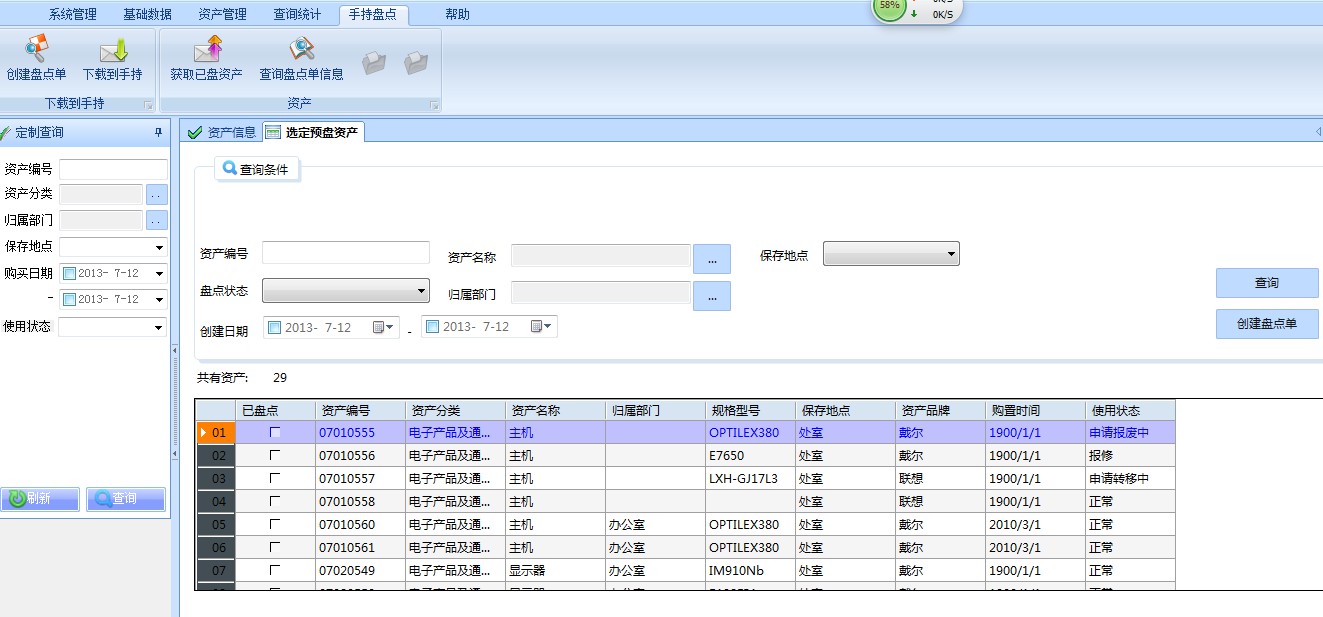Tick the 已盘点 checkbox for asset 07010560
Viewport: 1323px width, 617px height.
(x=275, y=524)
